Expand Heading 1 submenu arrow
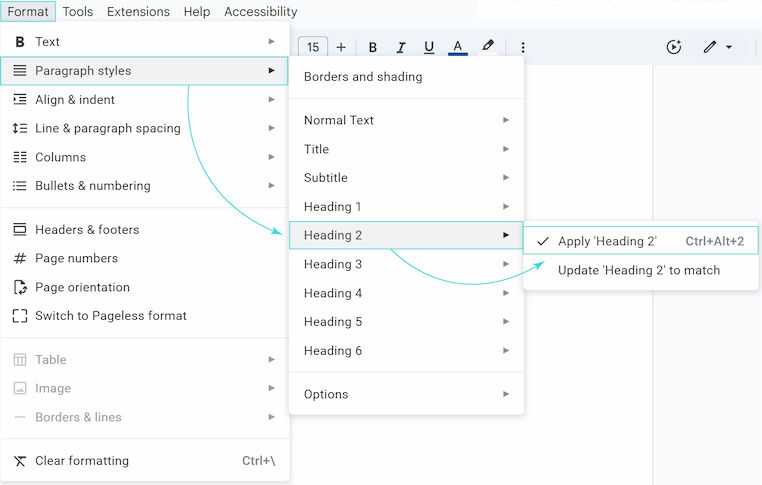Screen dimensions: 762x485 point(506,207)
